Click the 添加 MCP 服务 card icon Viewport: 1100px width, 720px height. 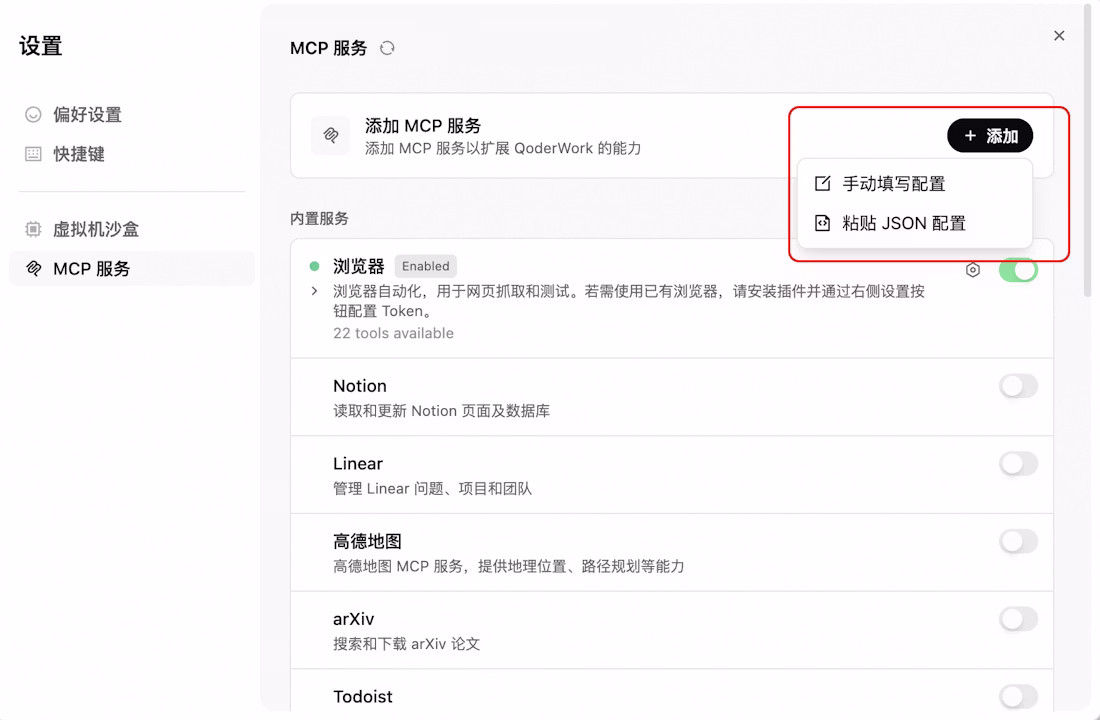click(330, 136)
